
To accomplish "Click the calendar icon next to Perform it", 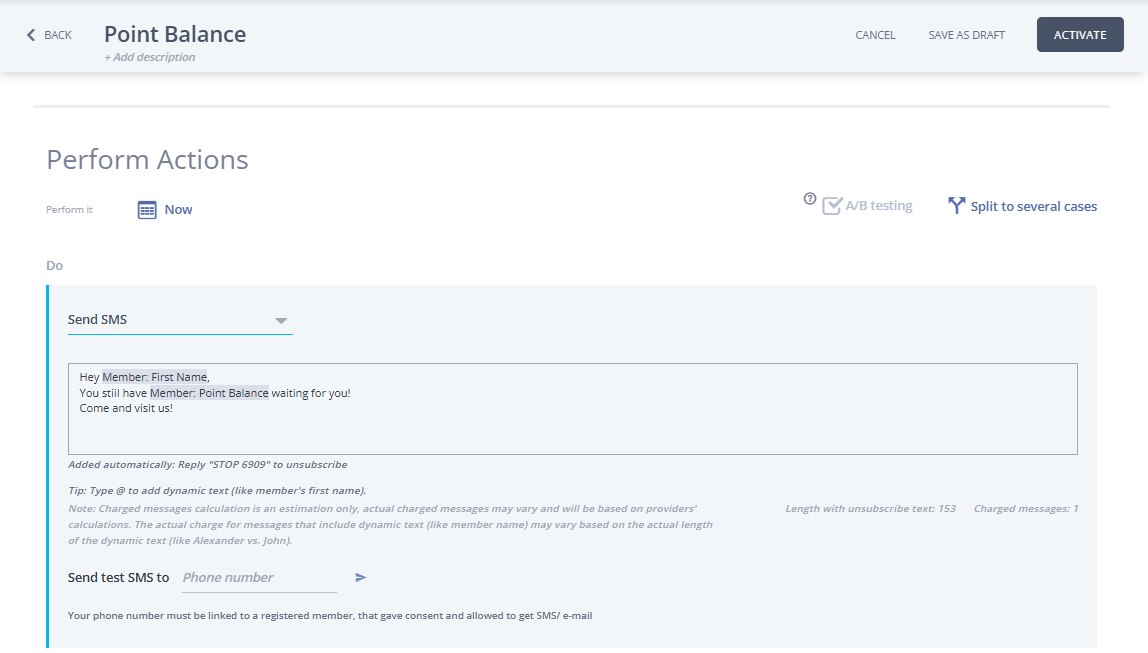I will point(147,210).
